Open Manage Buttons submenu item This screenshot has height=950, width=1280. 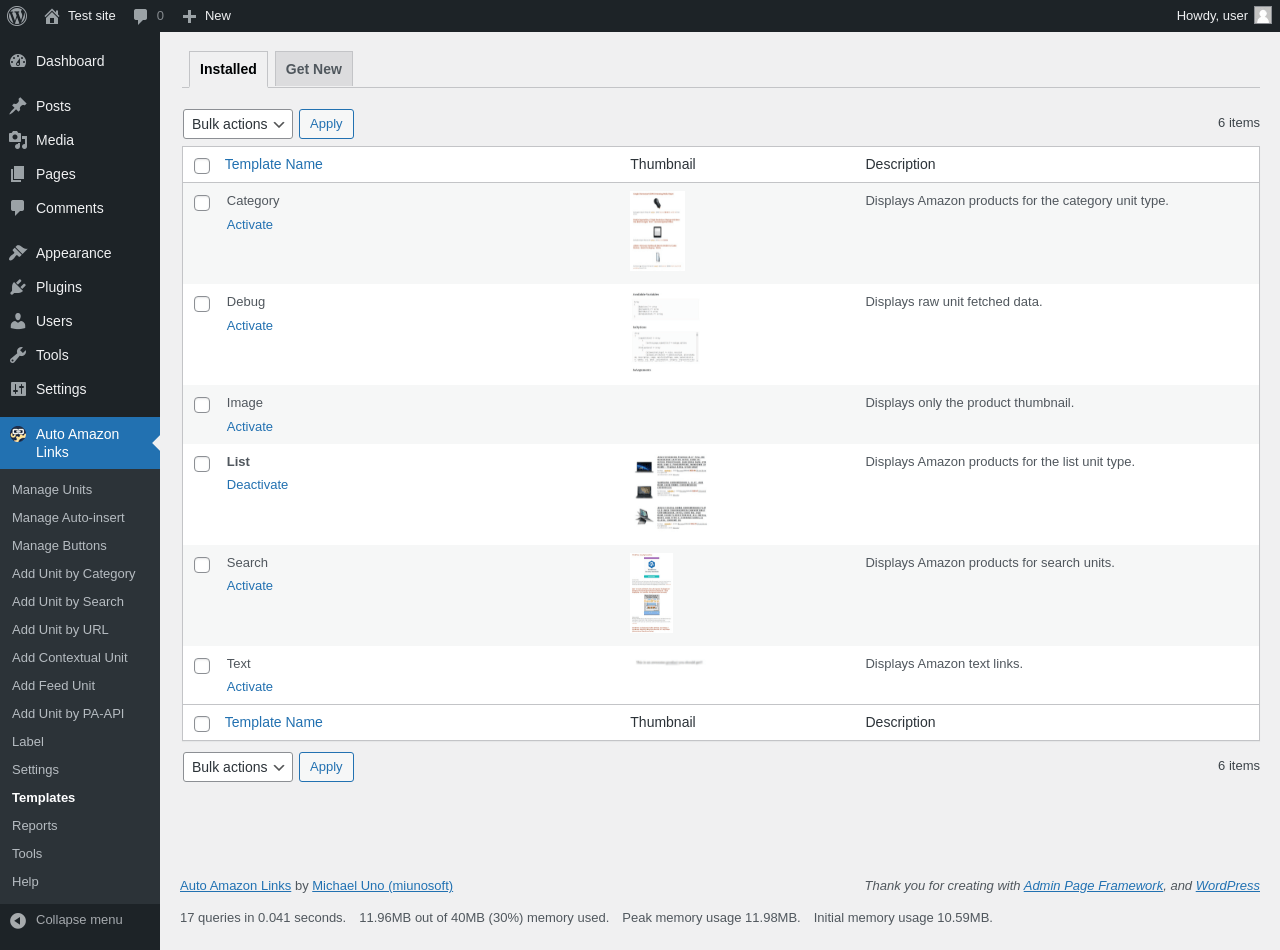point(59,546)
